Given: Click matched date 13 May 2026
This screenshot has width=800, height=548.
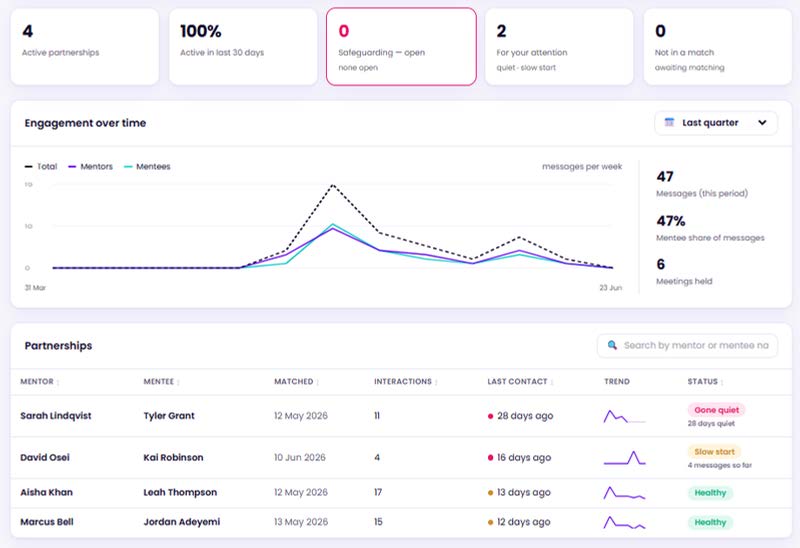Looking at the screenshot, I should coord(301,522).
